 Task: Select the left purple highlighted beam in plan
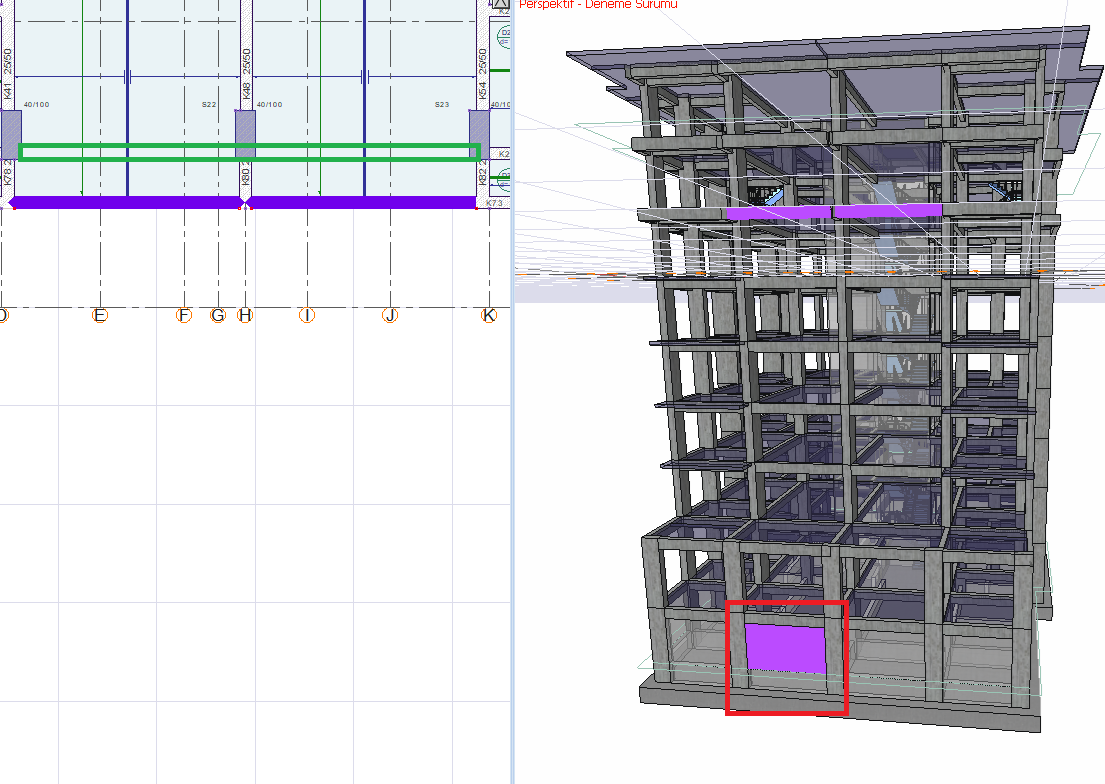click(x=125, y=202)
